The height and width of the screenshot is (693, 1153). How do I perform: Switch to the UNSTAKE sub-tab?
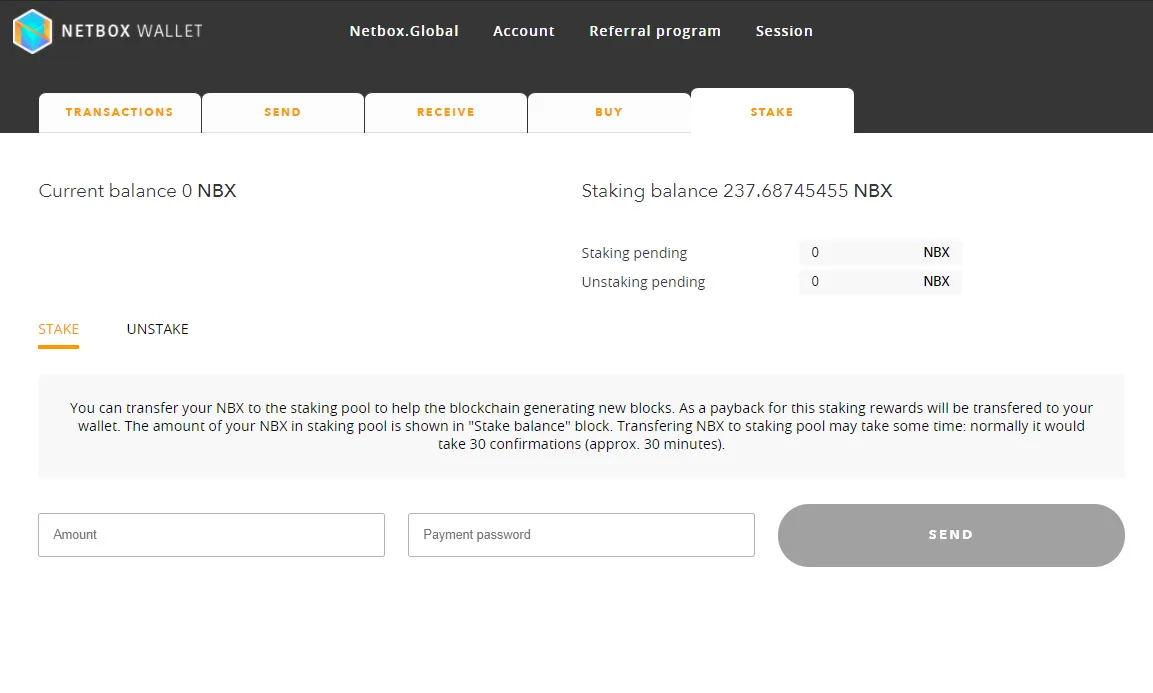tap(157, 330)
